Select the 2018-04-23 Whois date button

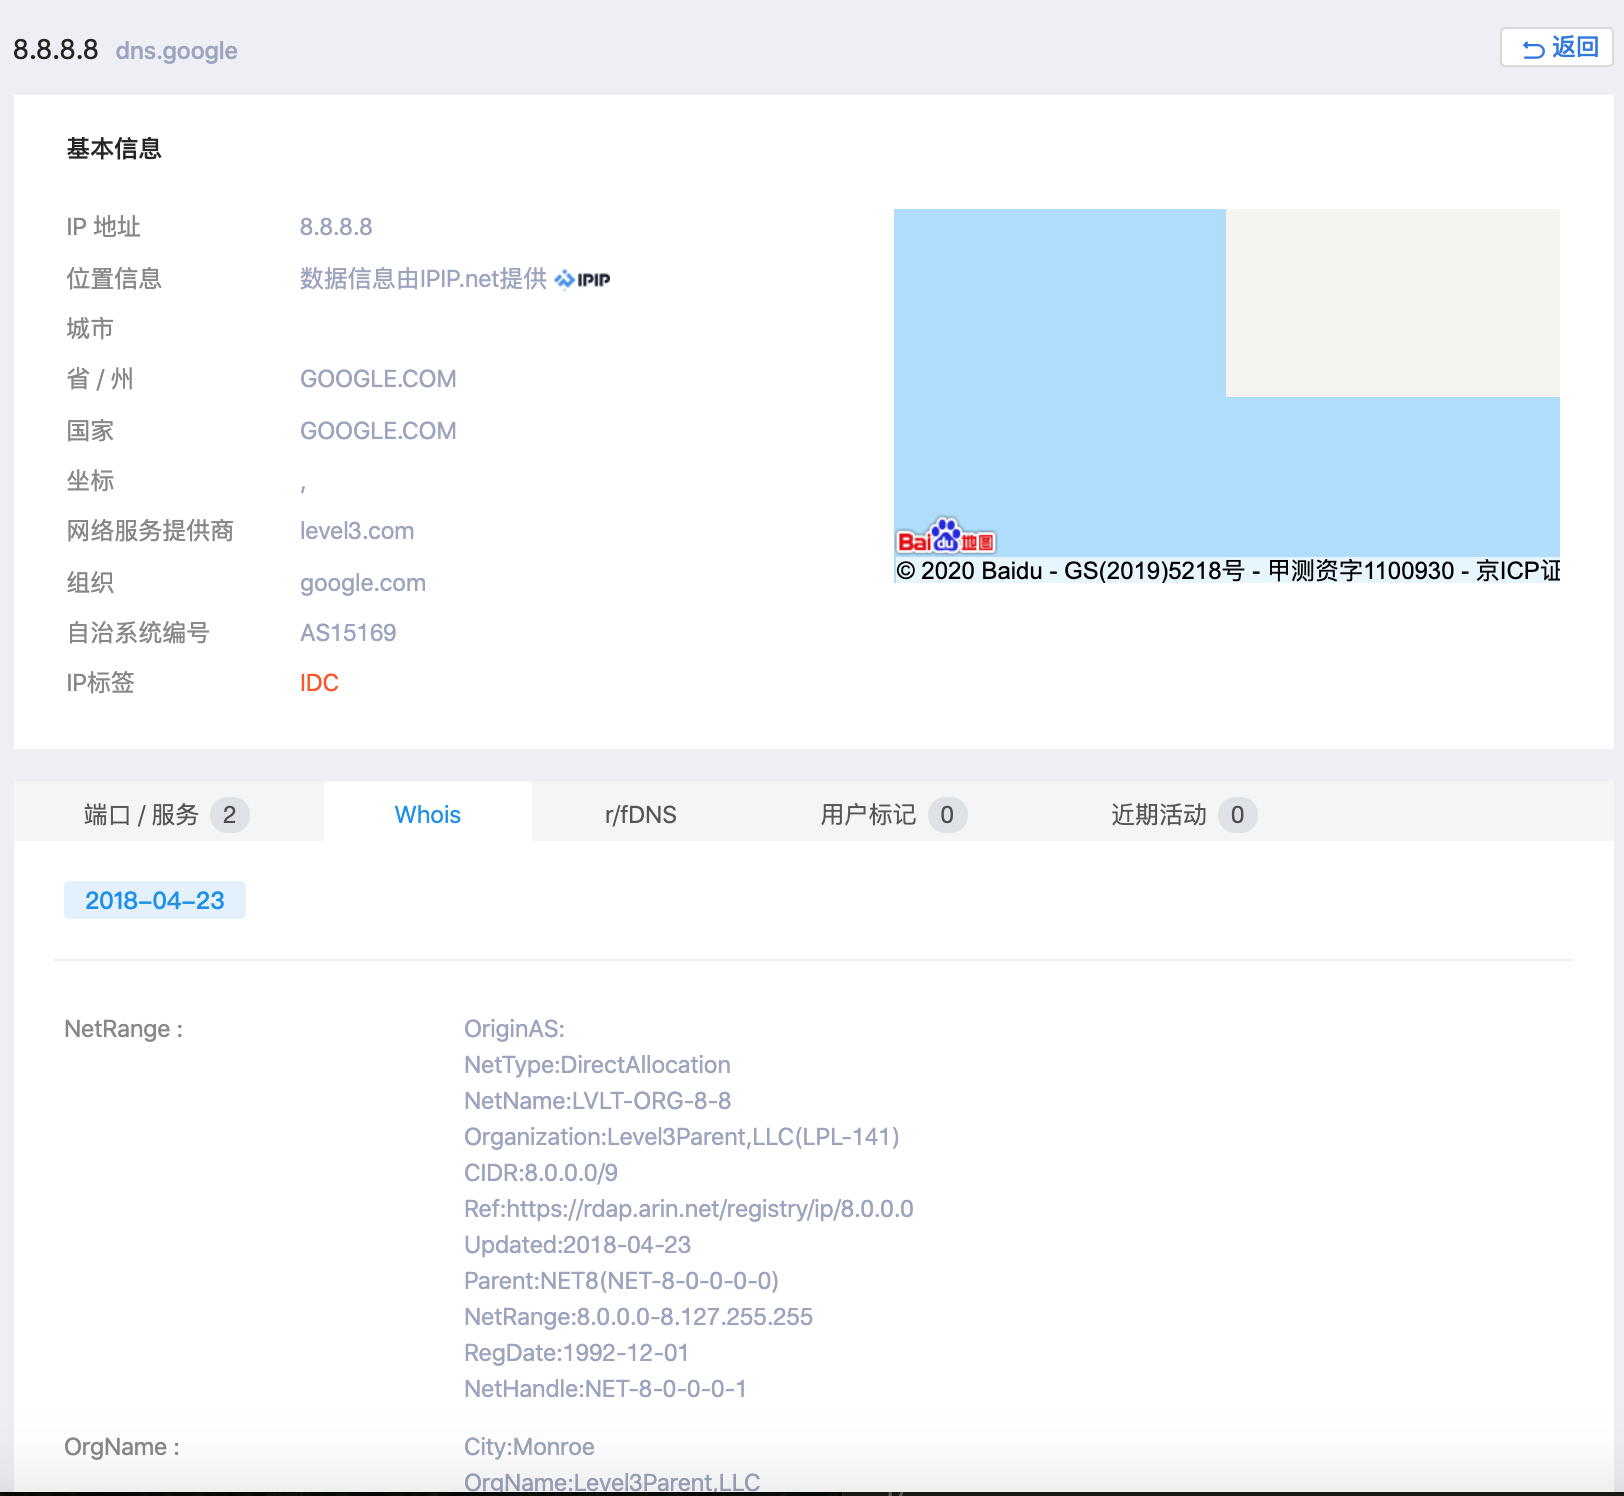pyautogui.click(x=155, y=900)
